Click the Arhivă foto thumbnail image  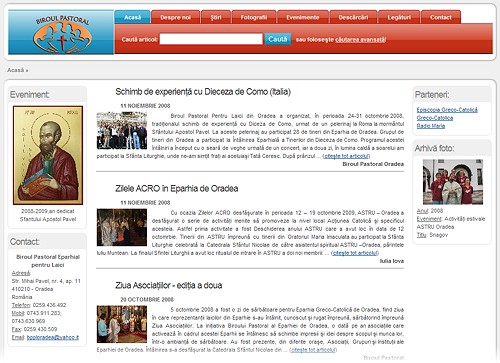click(x=453, y=182)
